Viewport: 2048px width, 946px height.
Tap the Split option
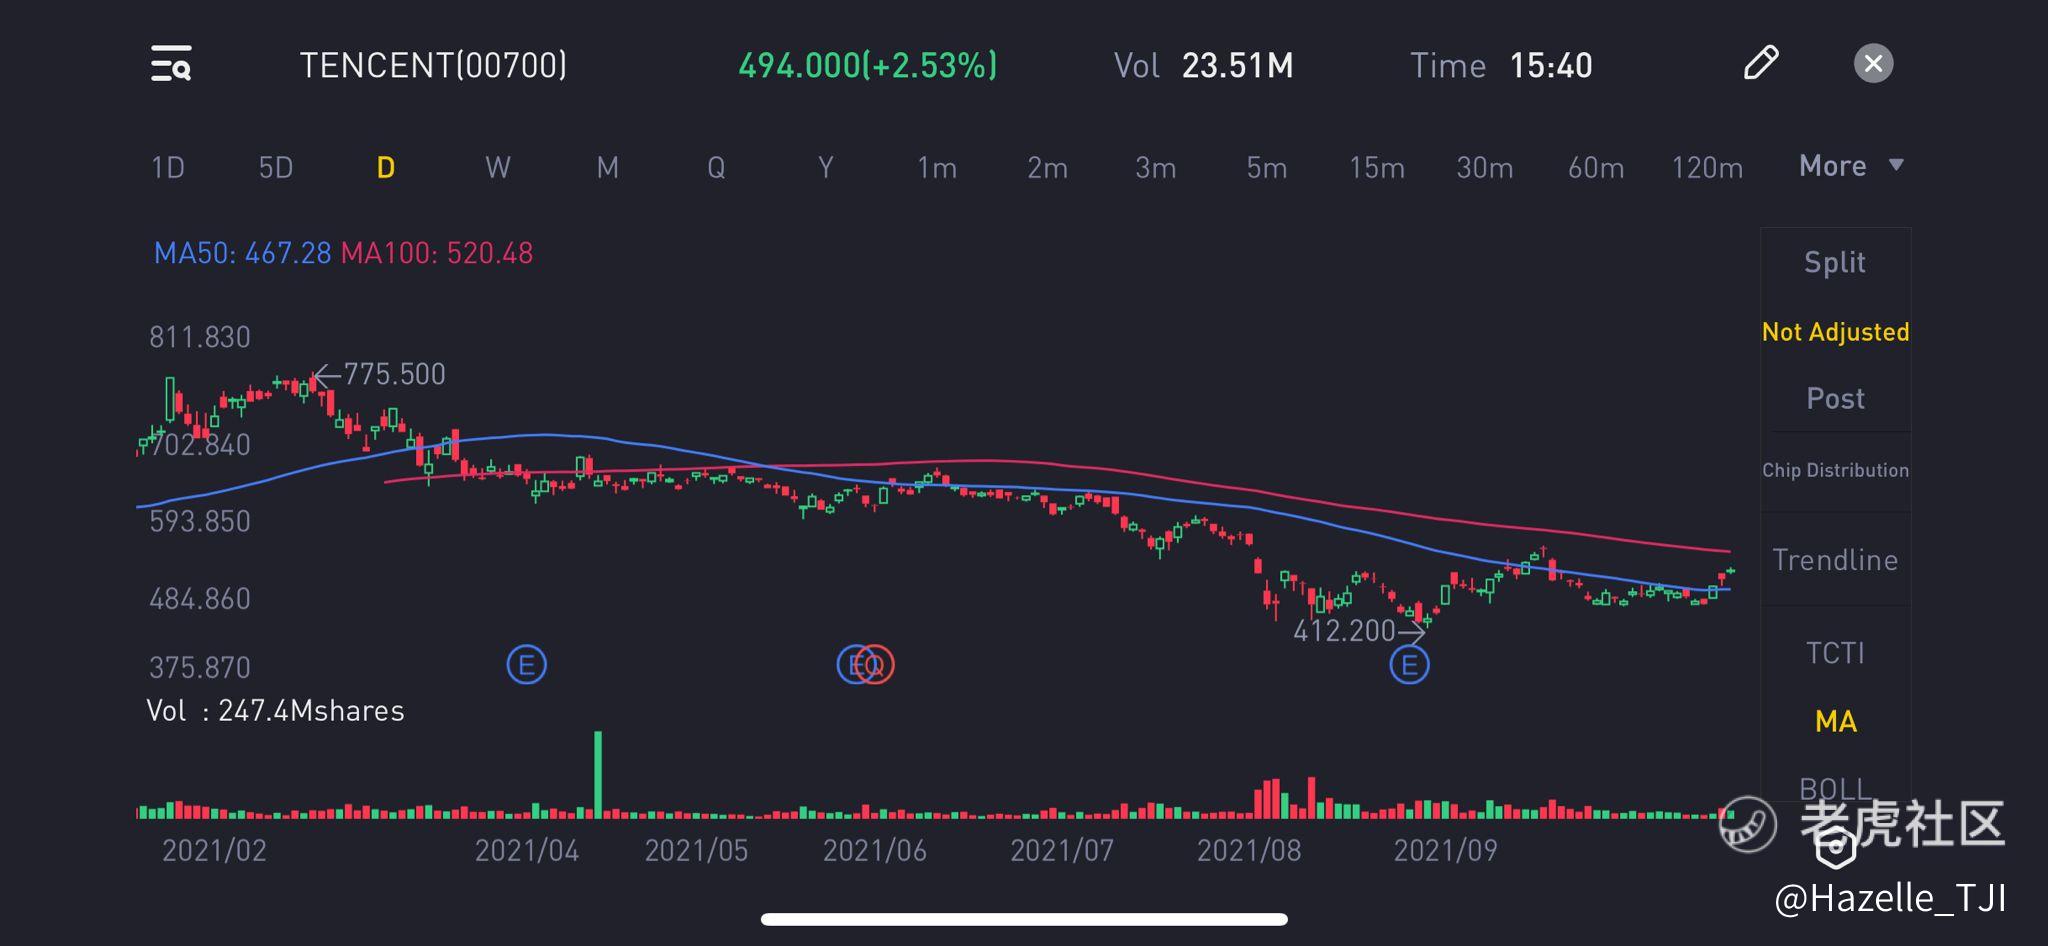coord(1835,262)
